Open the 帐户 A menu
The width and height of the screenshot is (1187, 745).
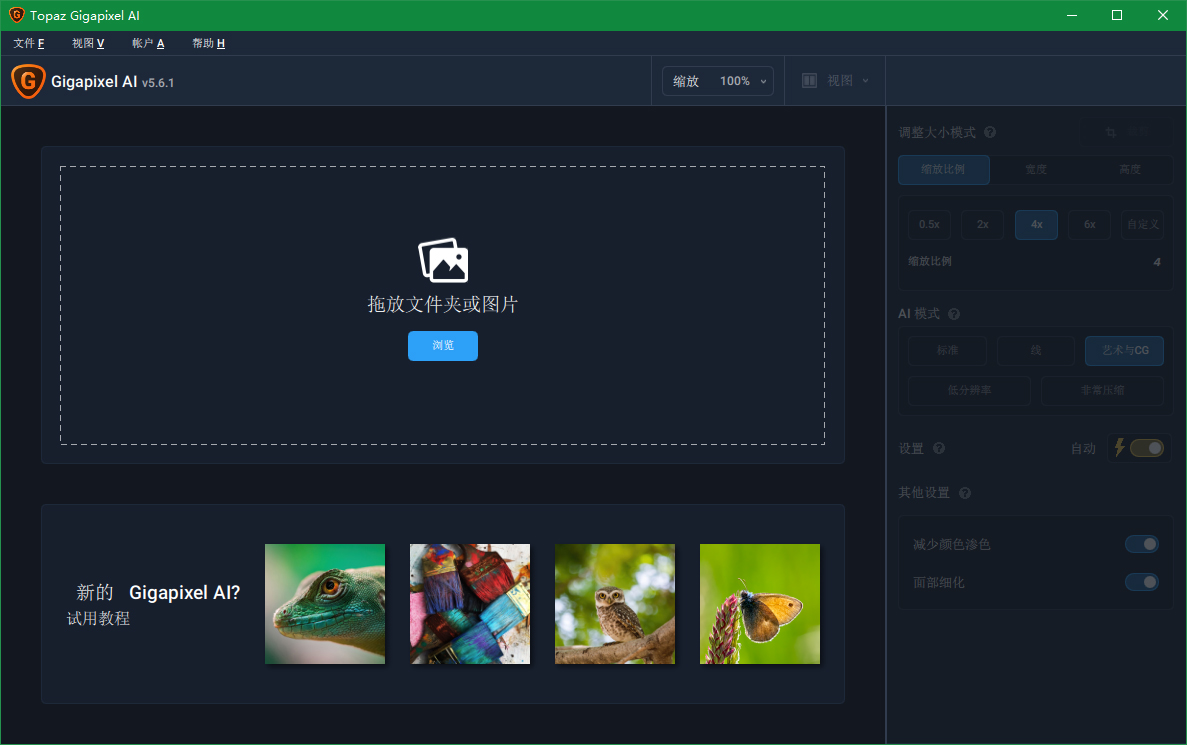click(148, 43)
